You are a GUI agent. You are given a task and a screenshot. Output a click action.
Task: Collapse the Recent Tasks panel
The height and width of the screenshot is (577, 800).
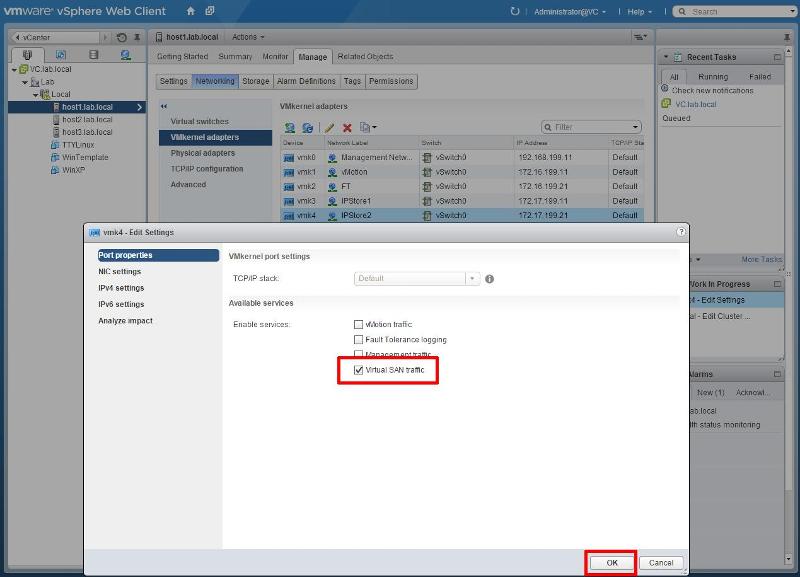click(665, 57)
